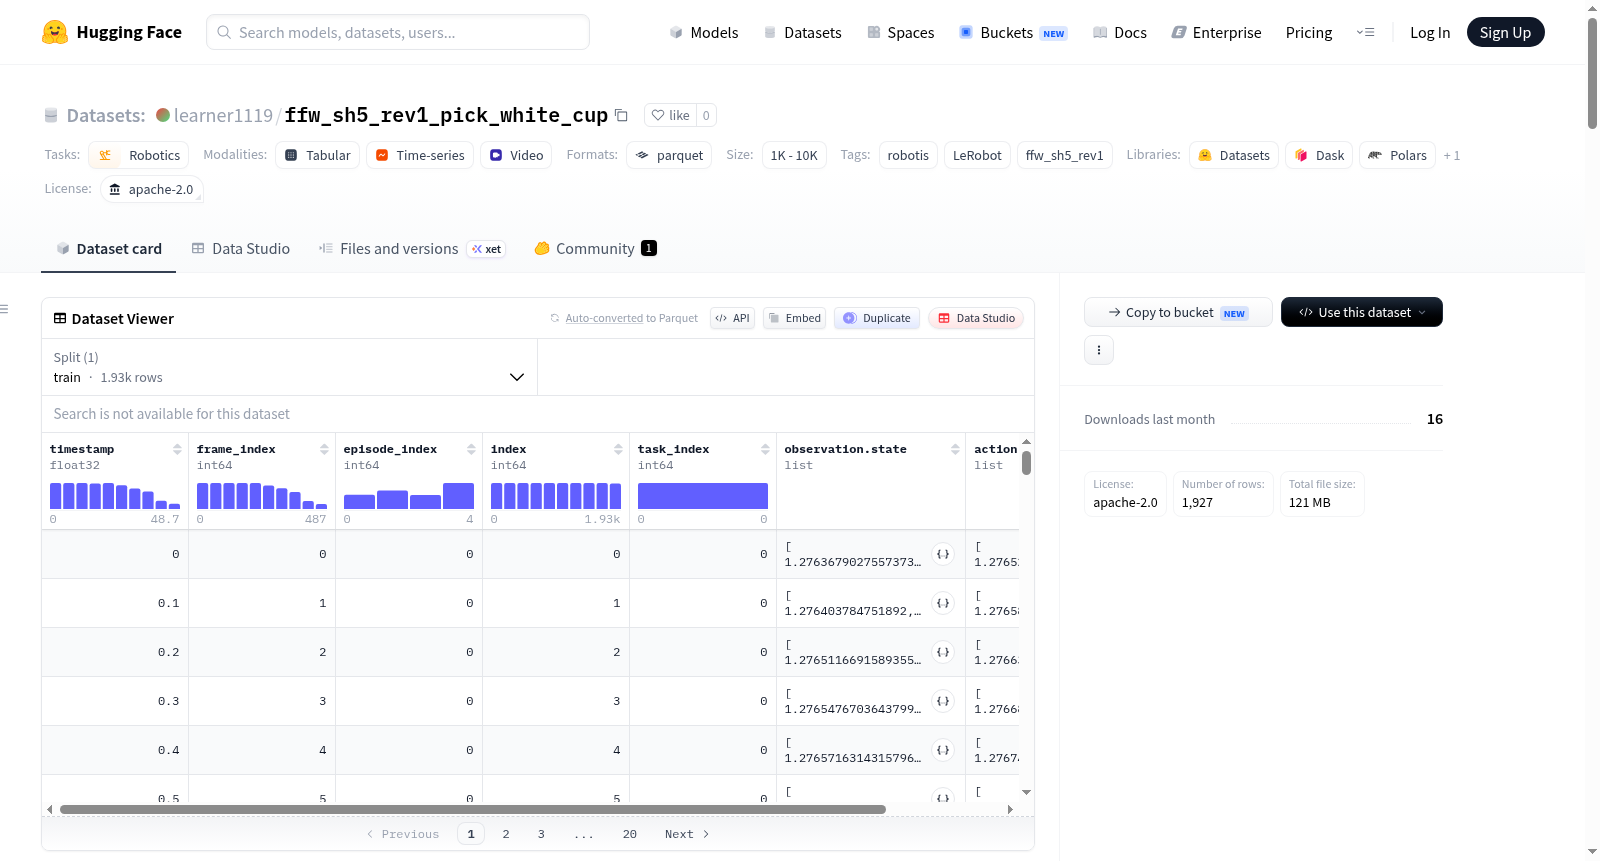This screenshot has width=1600, height=861.
Task: Select the parquet format tag
Action: [x=669, y=155]
